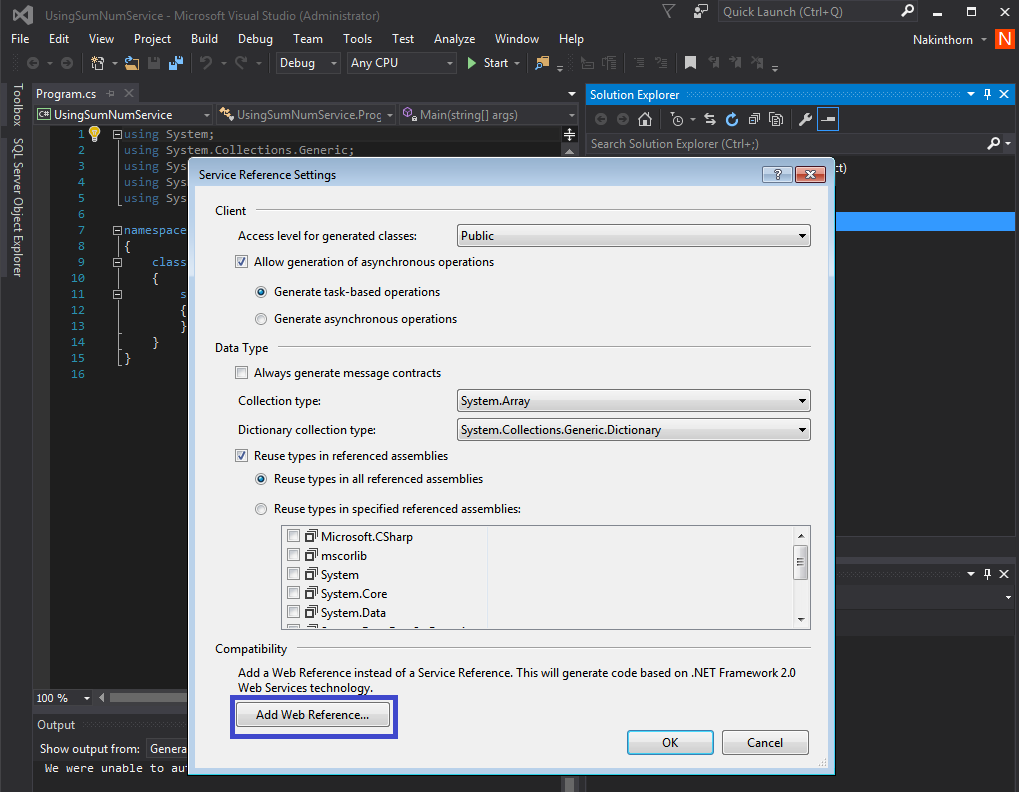1019x792 pixels.
Task: Click the Save All toolbar icon
Action: 175,63
